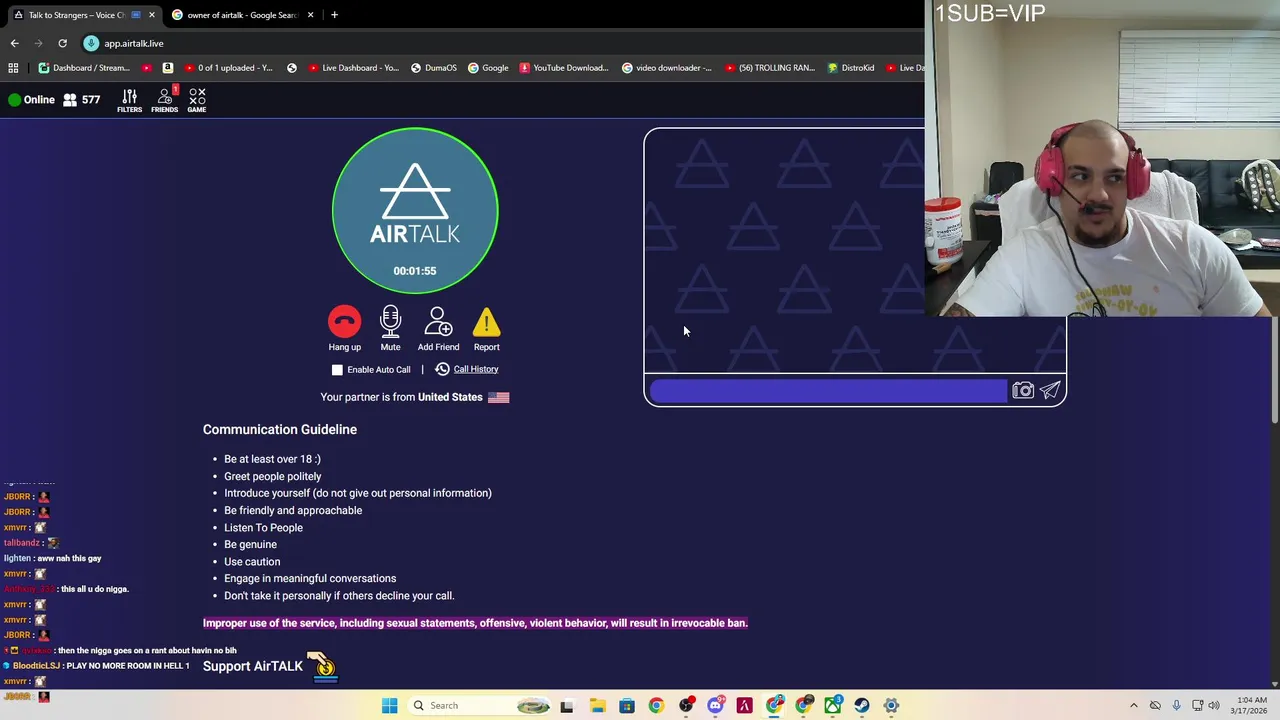This screenshot has width=1280, height=720.
Task: Open the volume control in system tray
Action: click(1215, 706)
